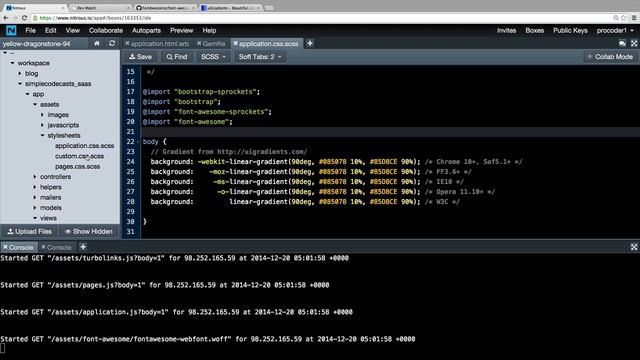The height and width of the screenshot is (360, 640).
Task: Collapse the simplecodecasts_saas folder
Action: pos(20,84)
